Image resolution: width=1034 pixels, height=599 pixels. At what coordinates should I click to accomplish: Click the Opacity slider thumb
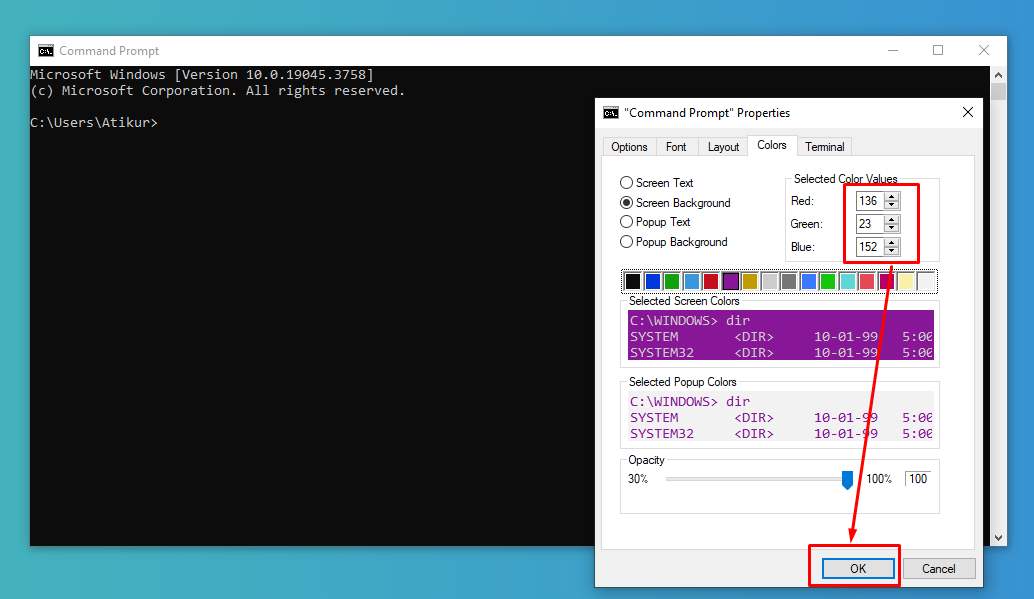848,479
